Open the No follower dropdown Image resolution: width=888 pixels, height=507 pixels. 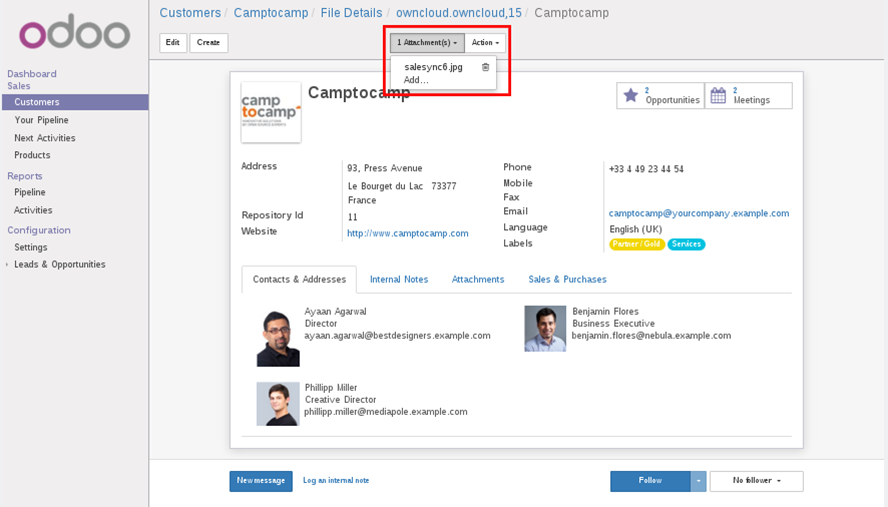tap(756, 481)
